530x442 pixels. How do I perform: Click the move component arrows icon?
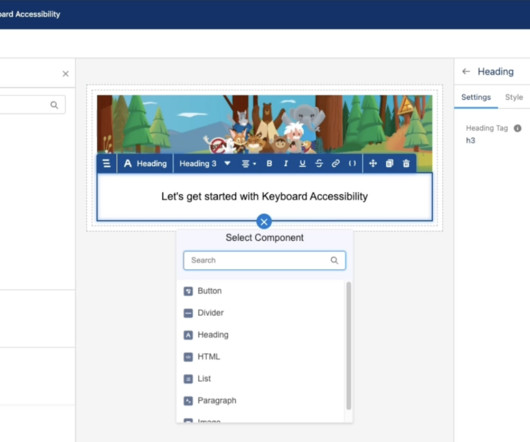[373, 164]
